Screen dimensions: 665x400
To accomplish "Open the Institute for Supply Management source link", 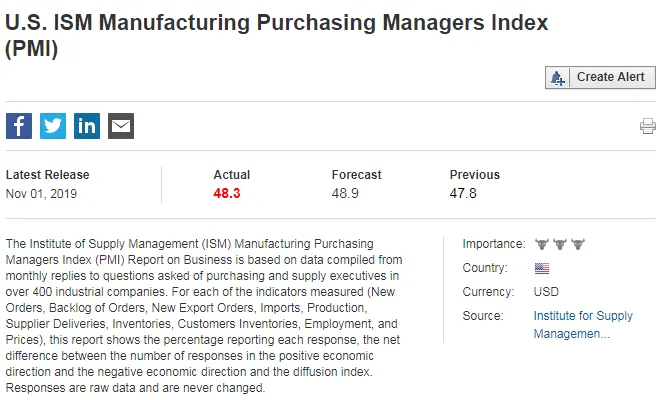I will (583, 324).
